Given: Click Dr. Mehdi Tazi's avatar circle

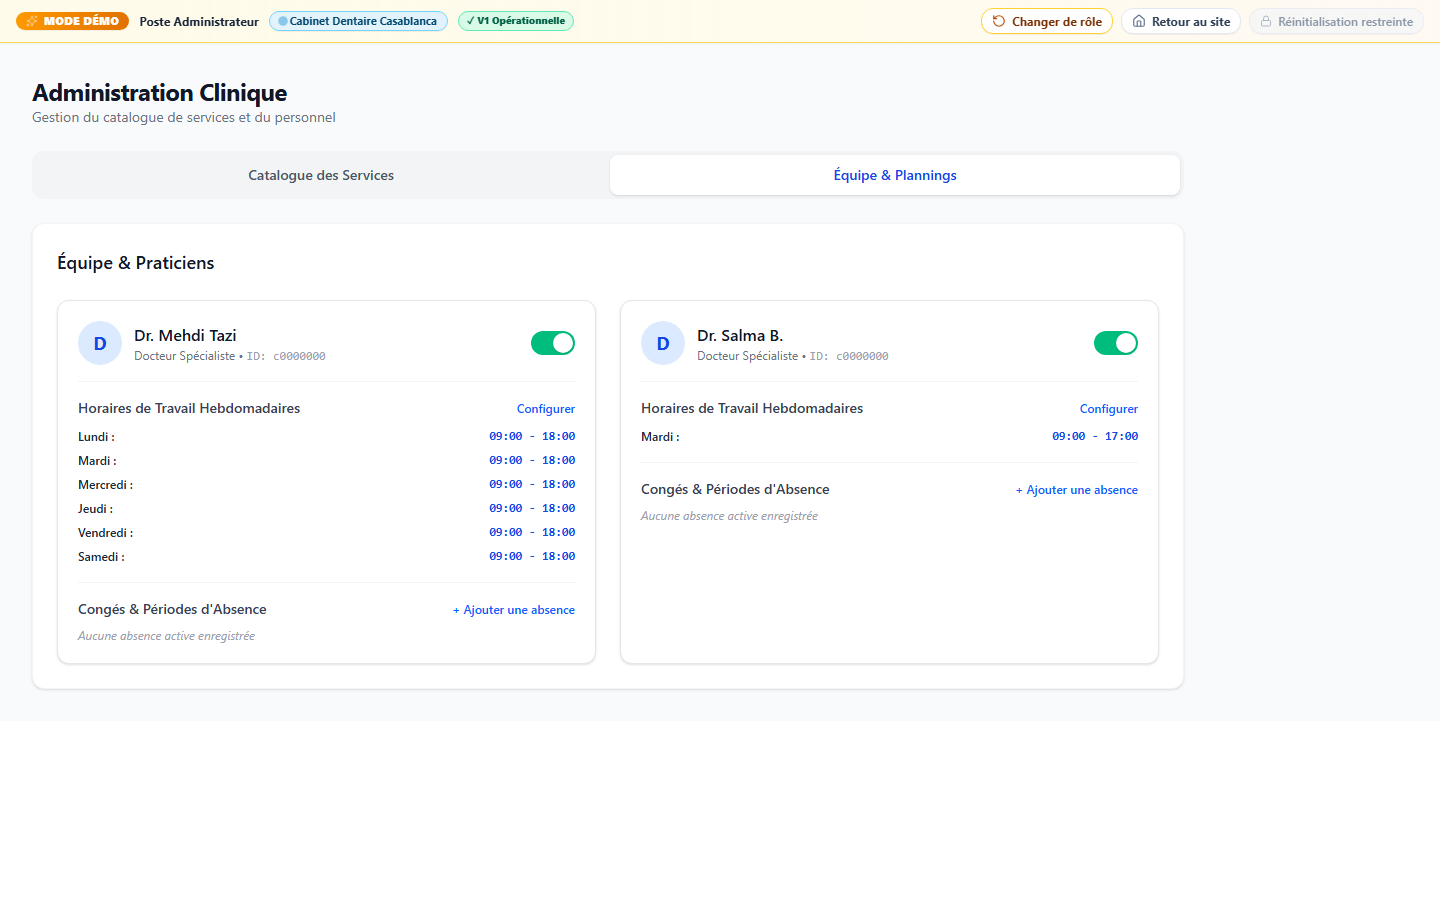Looking at the screenshot, I should (100, 343).
